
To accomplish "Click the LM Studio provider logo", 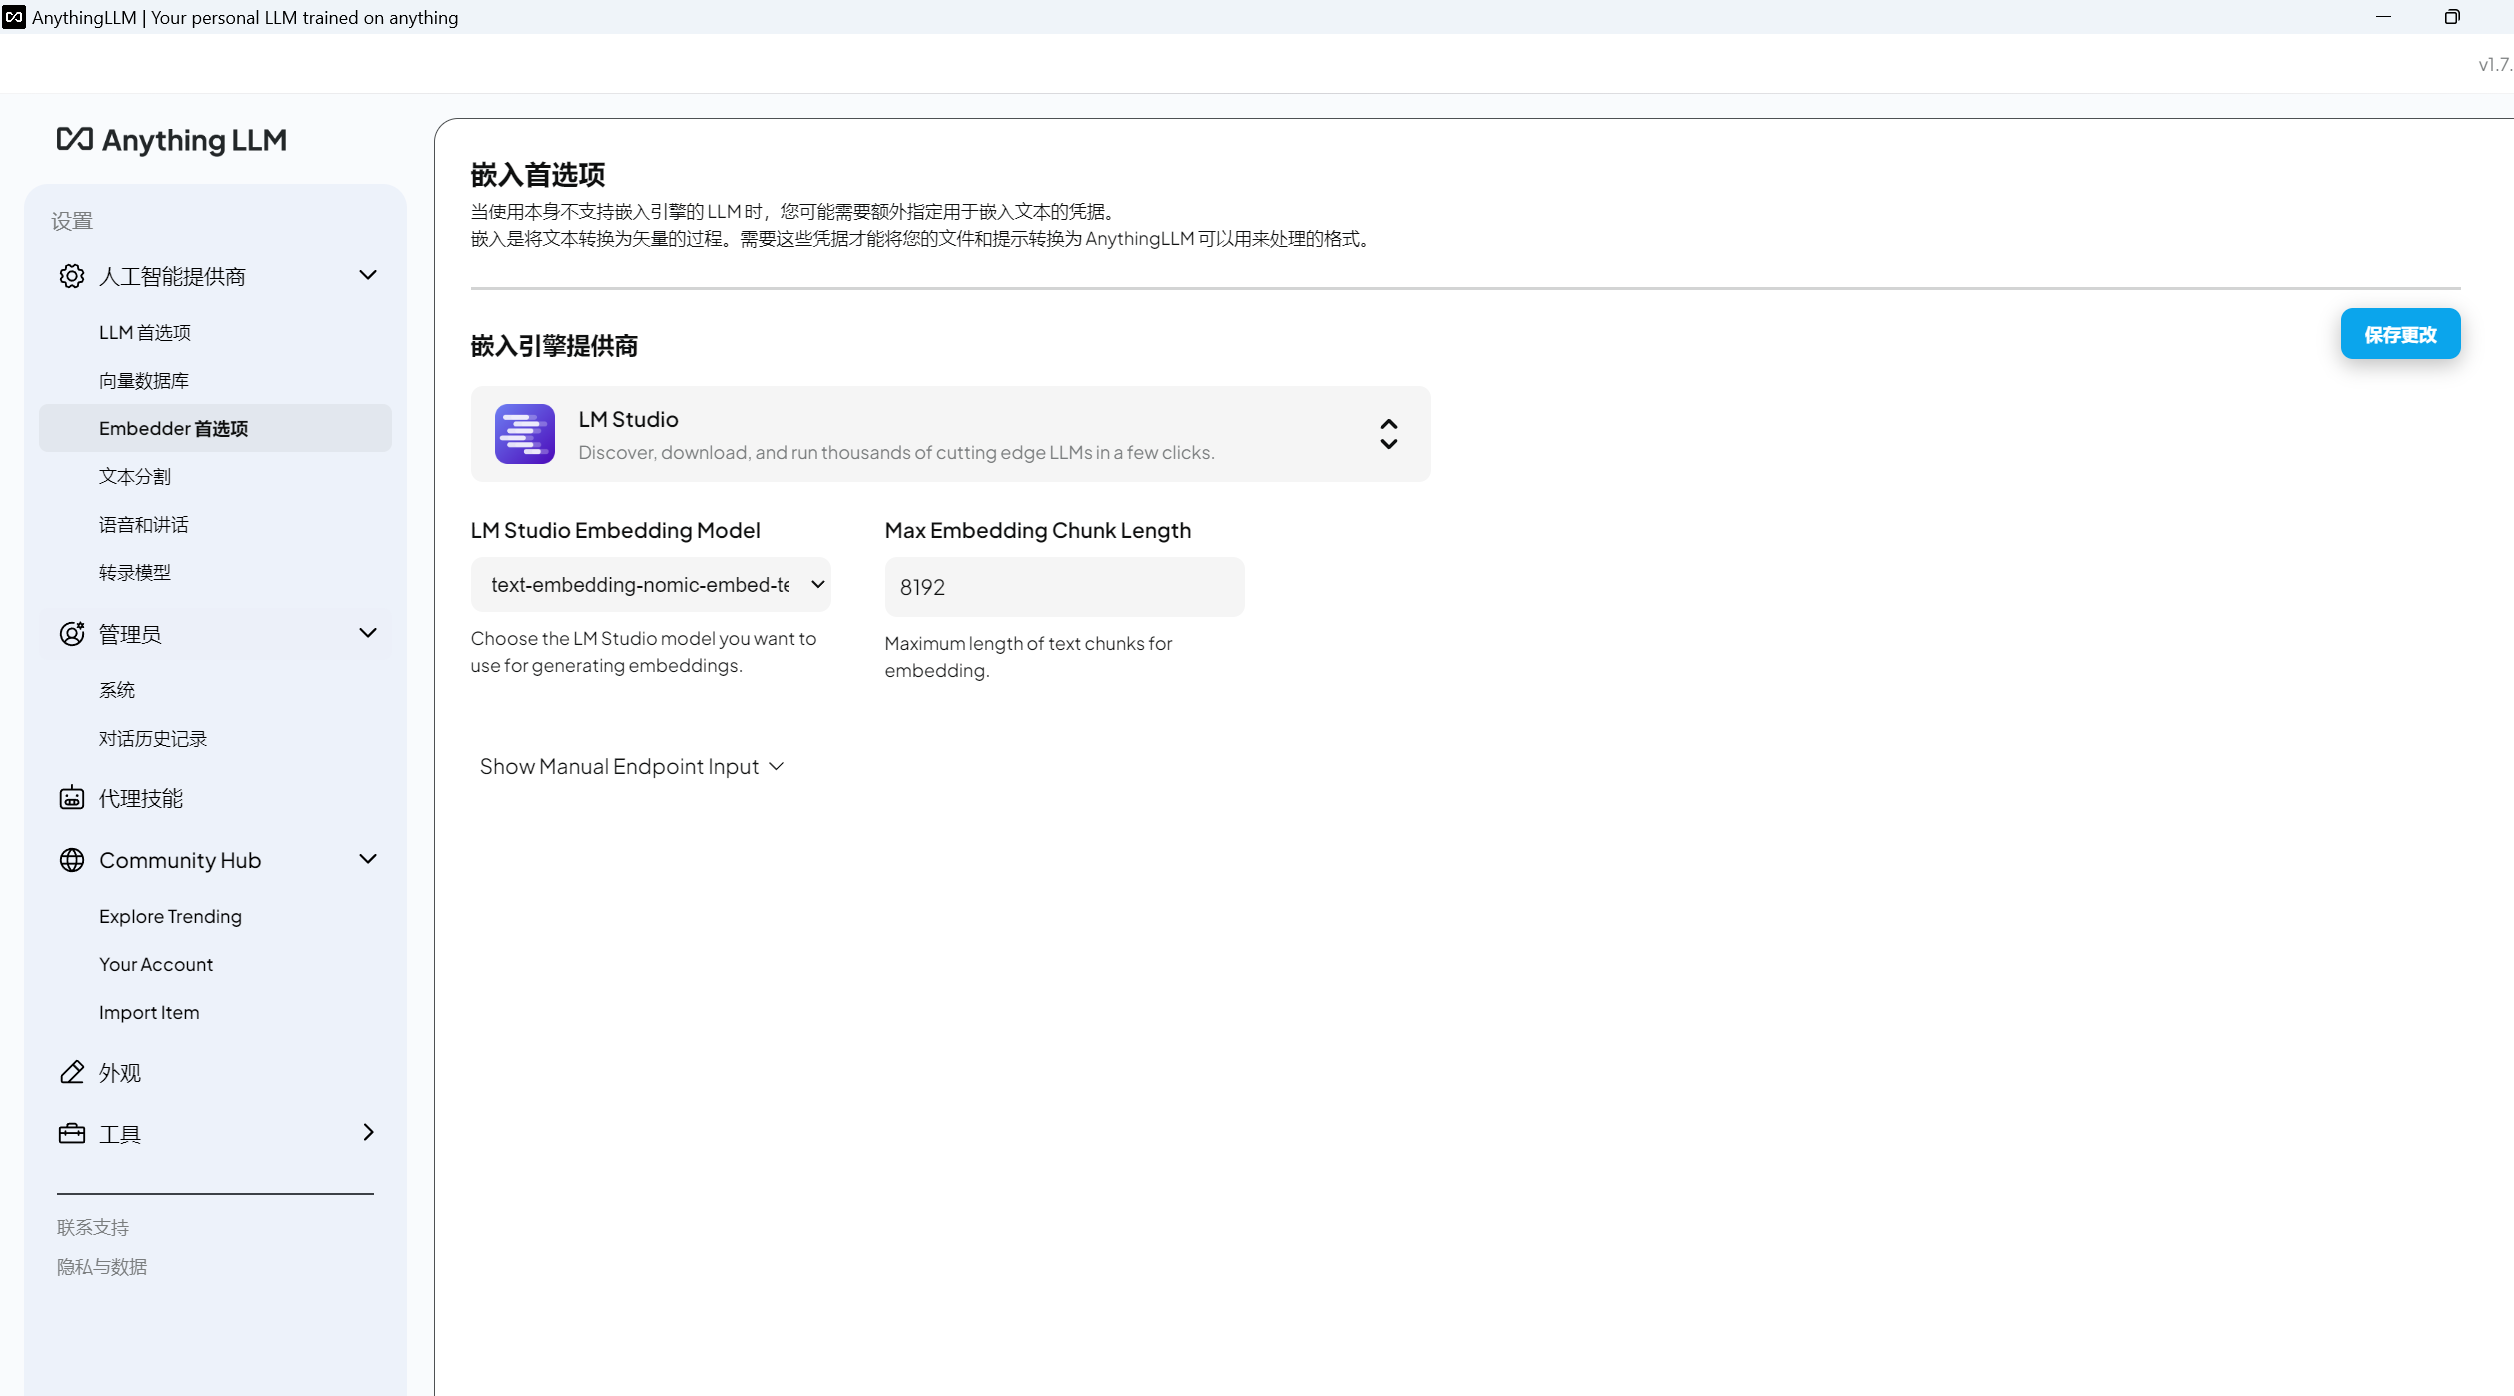I will (525, 434).
